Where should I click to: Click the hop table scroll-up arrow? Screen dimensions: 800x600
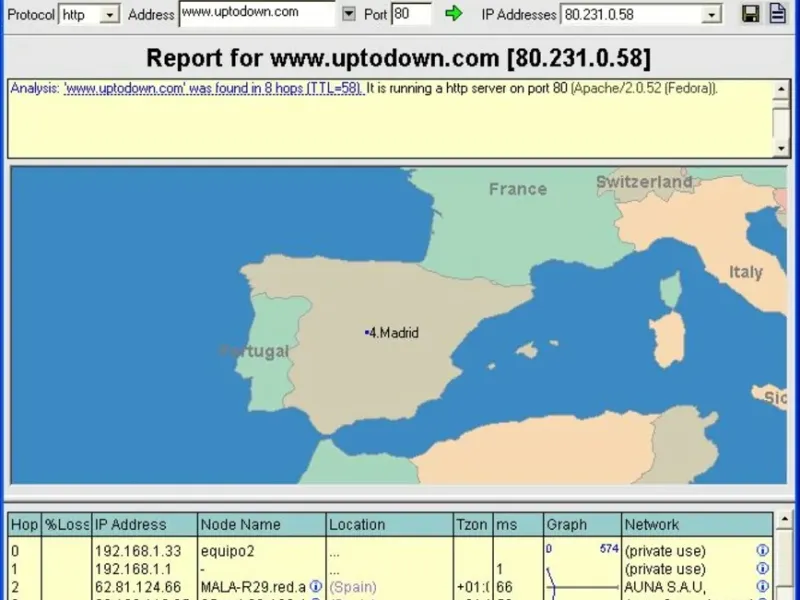785,519
